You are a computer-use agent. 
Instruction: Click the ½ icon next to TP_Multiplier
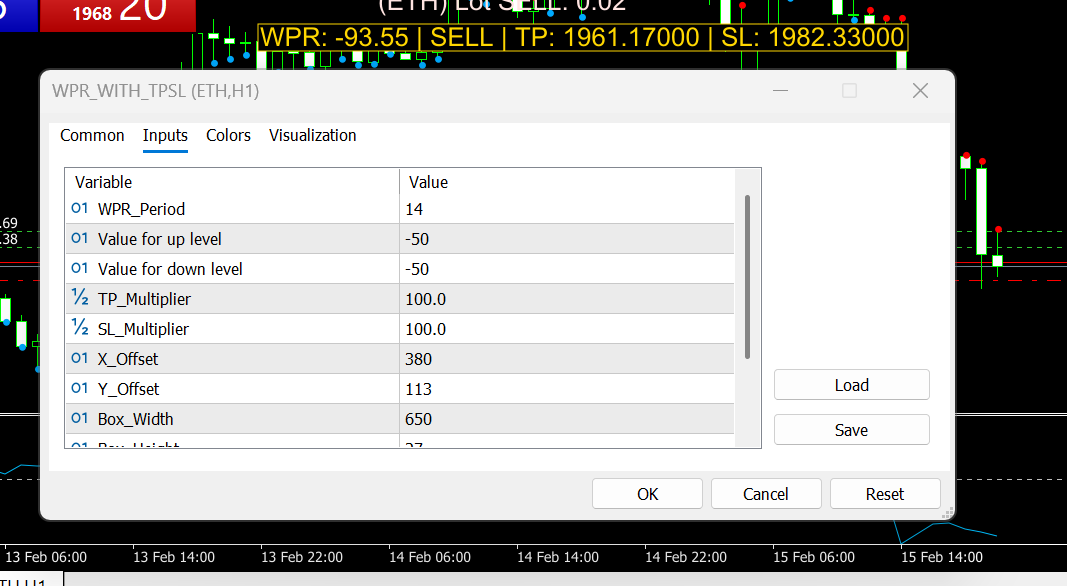80,298
